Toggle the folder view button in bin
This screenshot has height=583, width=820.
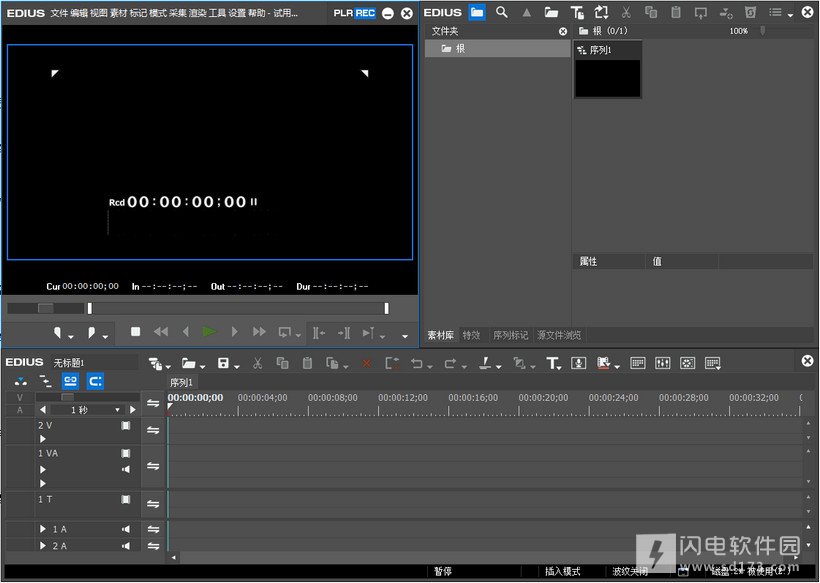pos(477,13)
